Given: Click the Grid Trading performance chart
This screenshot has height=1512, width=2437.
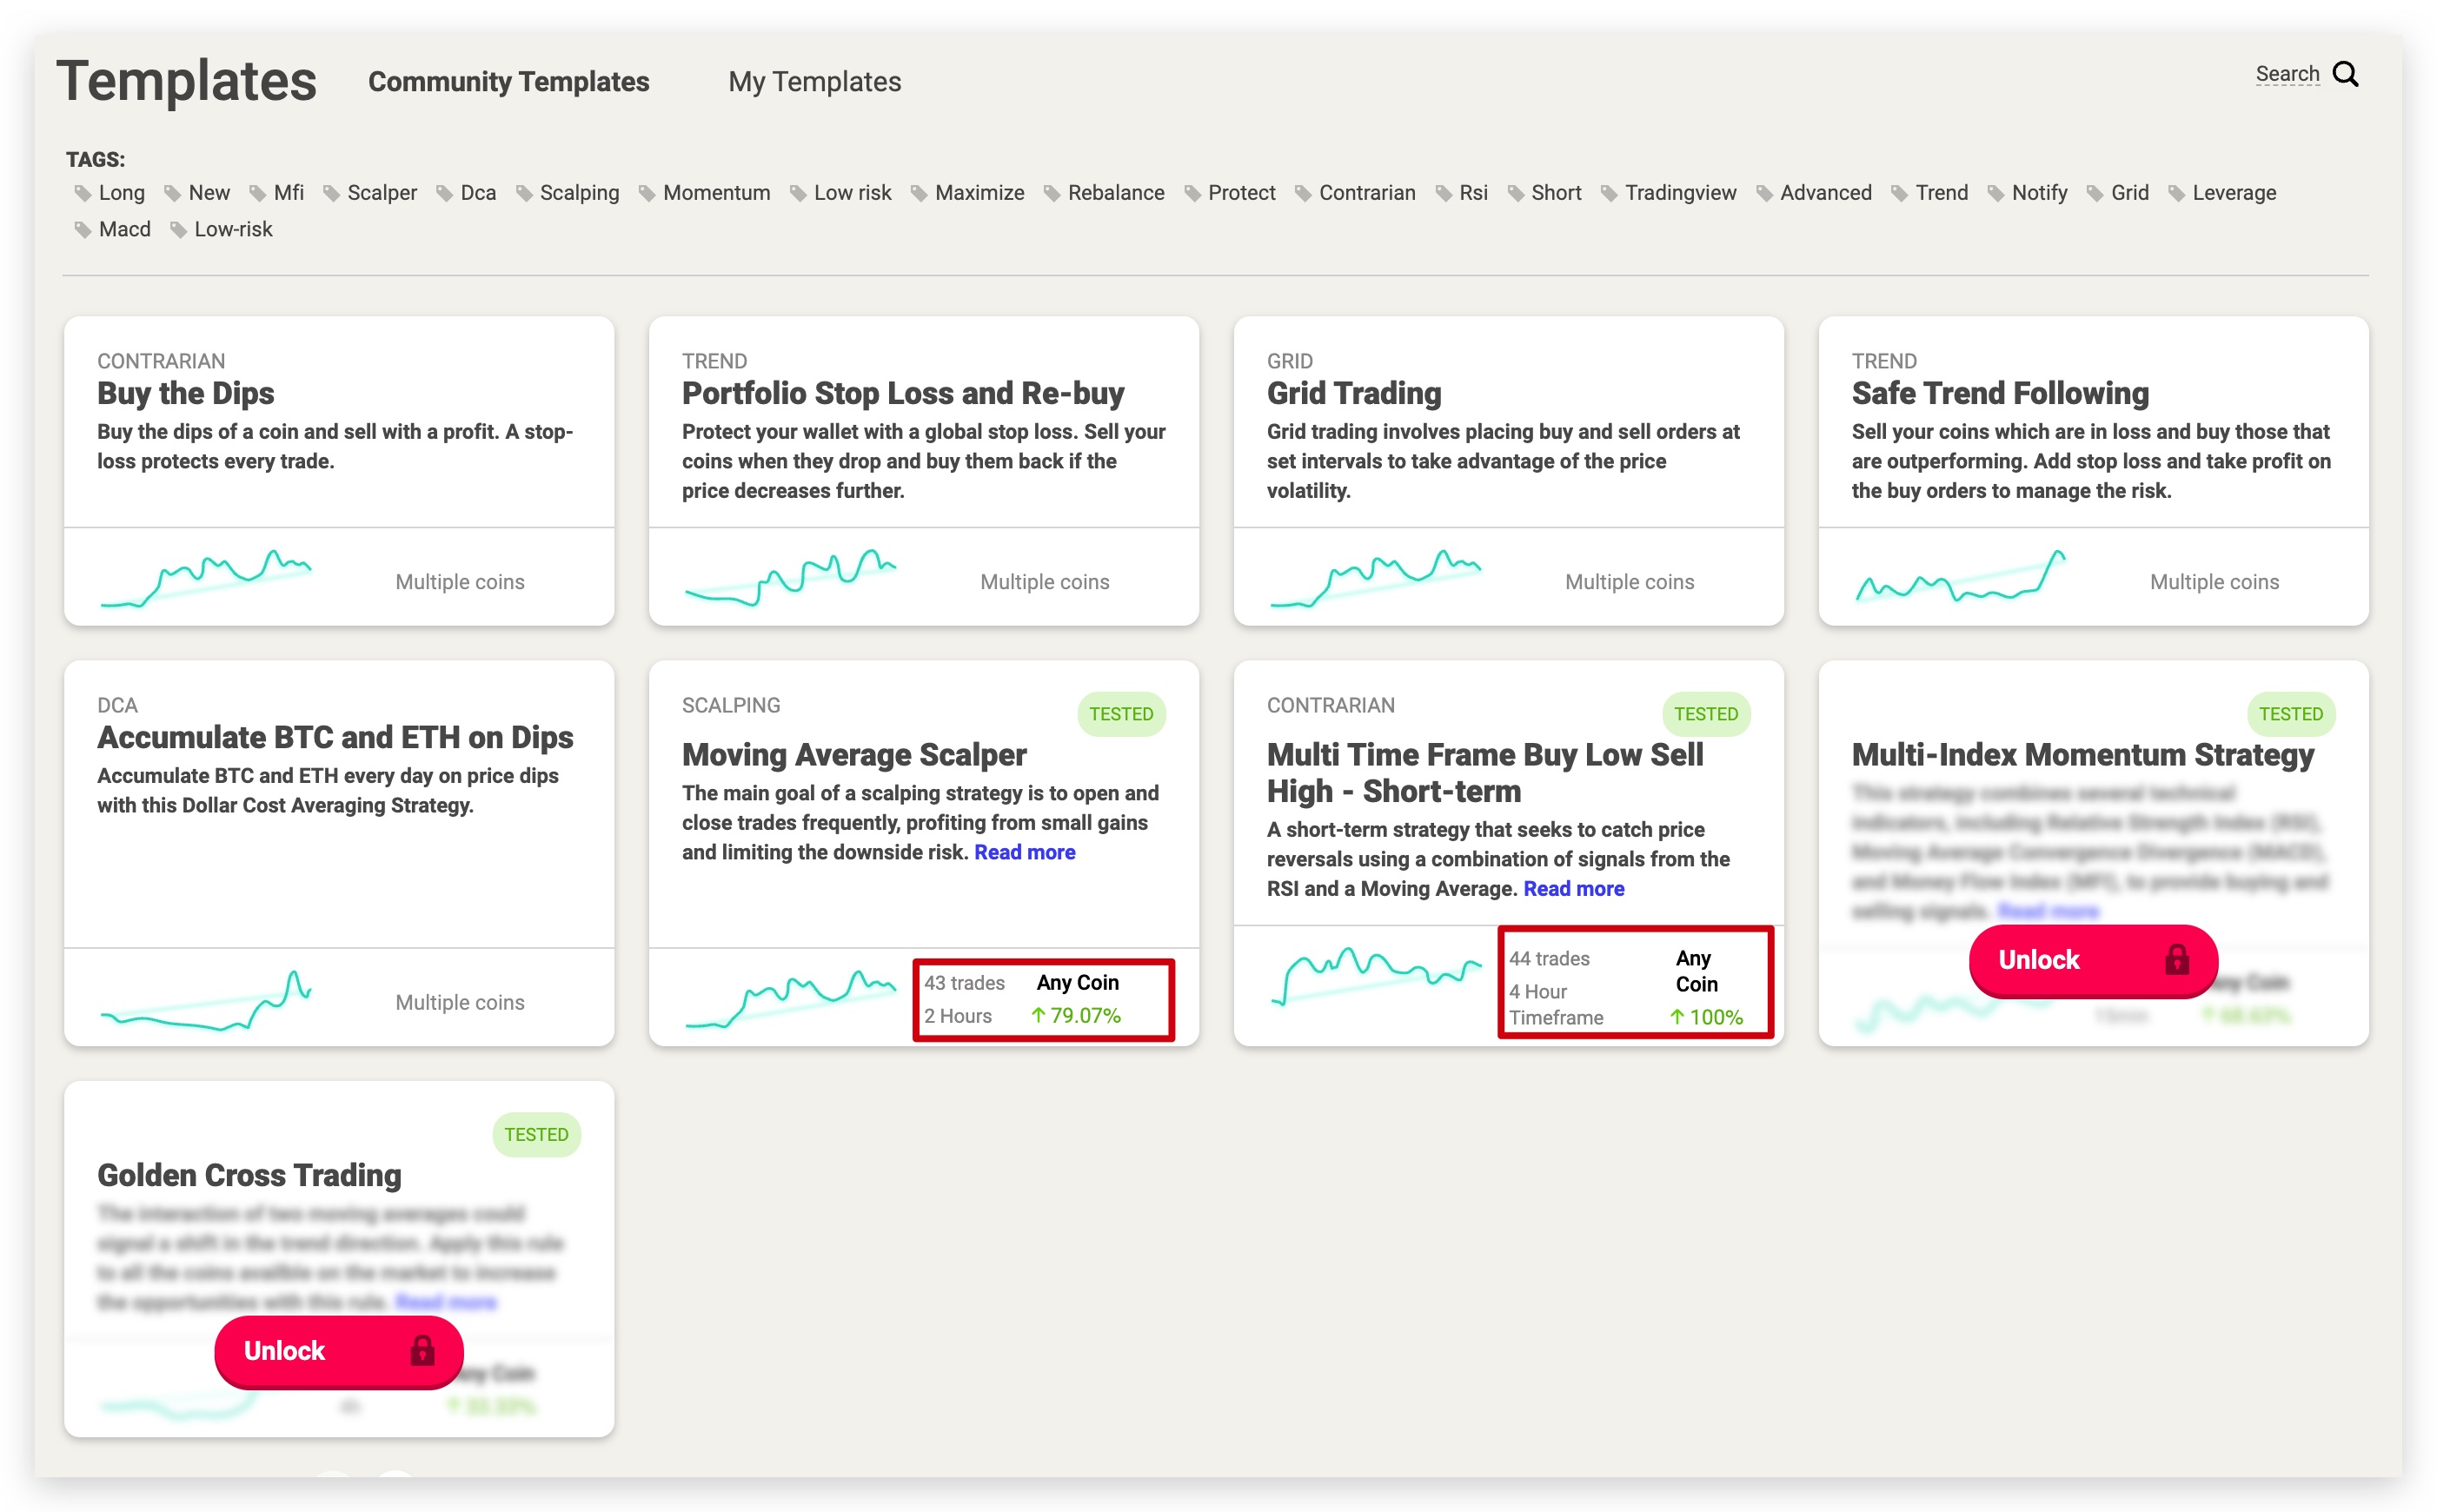Looking at the screenshot, I should point(1375,578).
